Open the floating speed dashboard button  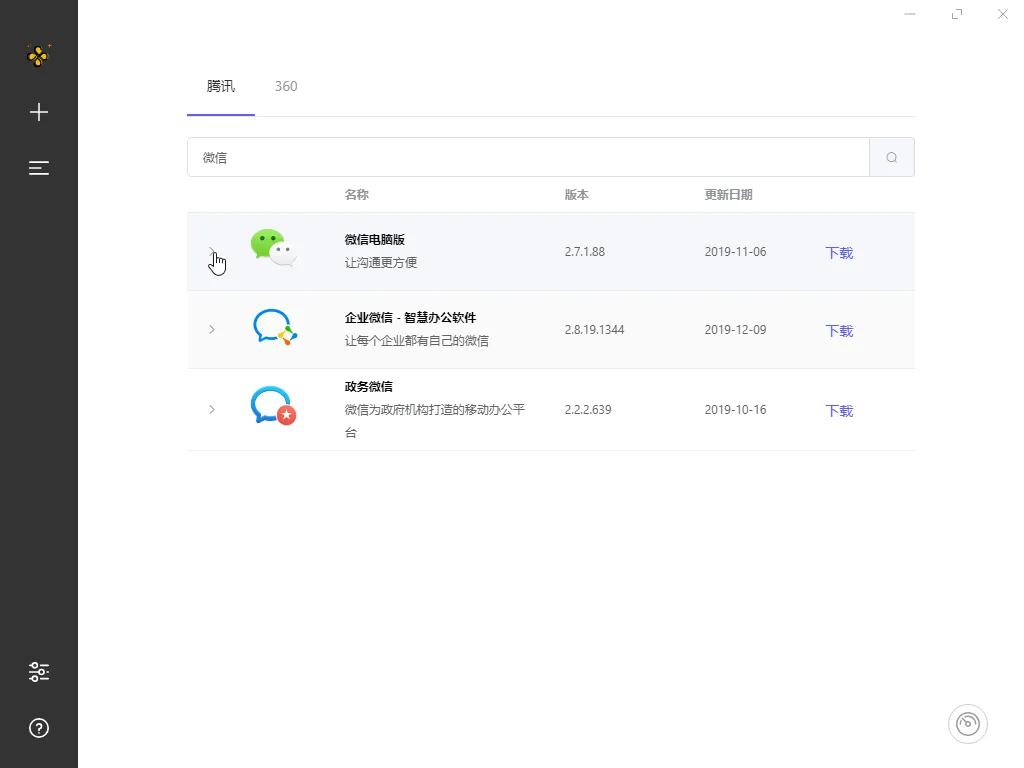967,723
